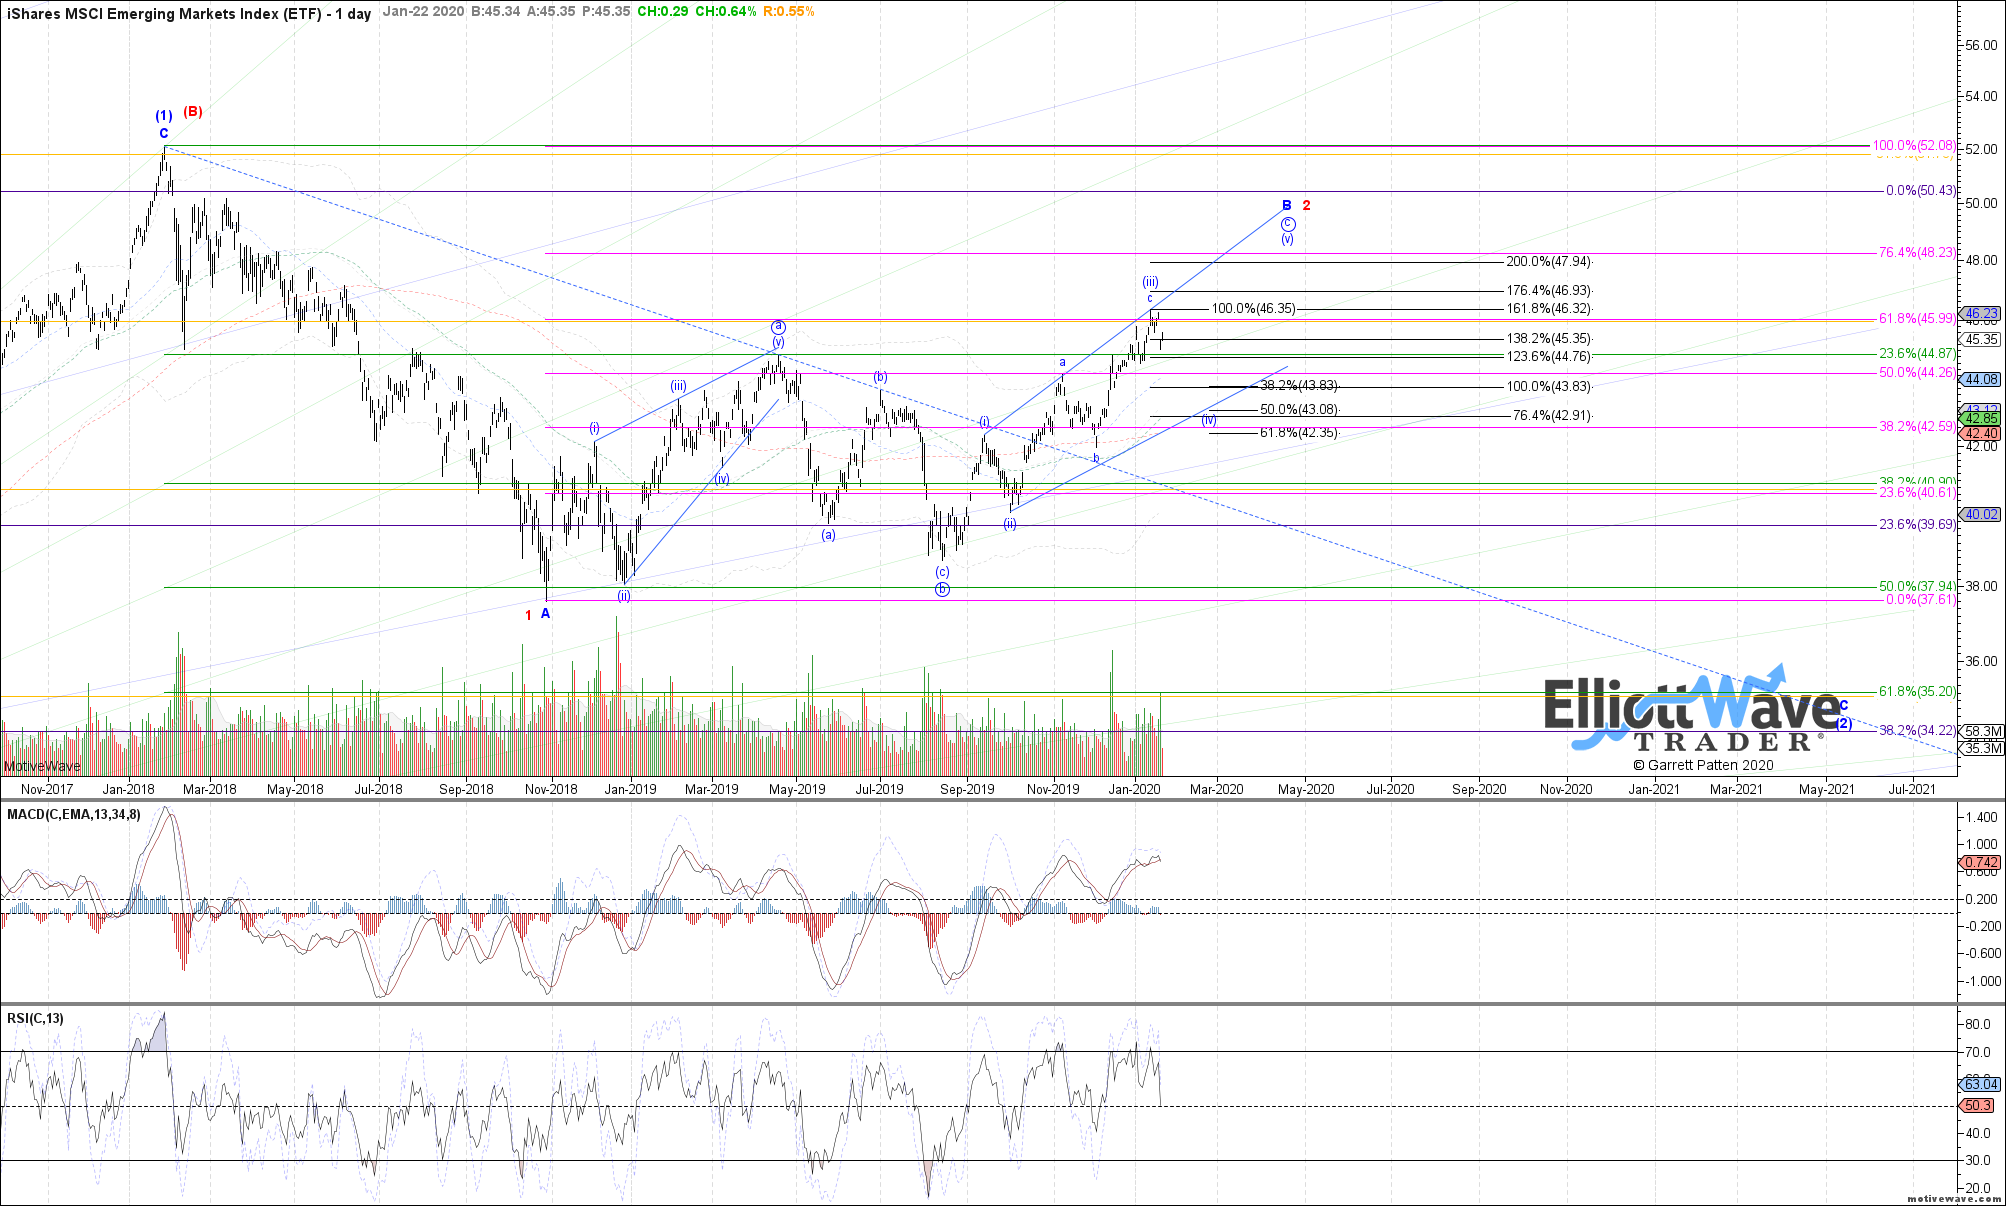Select the 0.0%(50.43) Fibonacci label

(1920, 190)
